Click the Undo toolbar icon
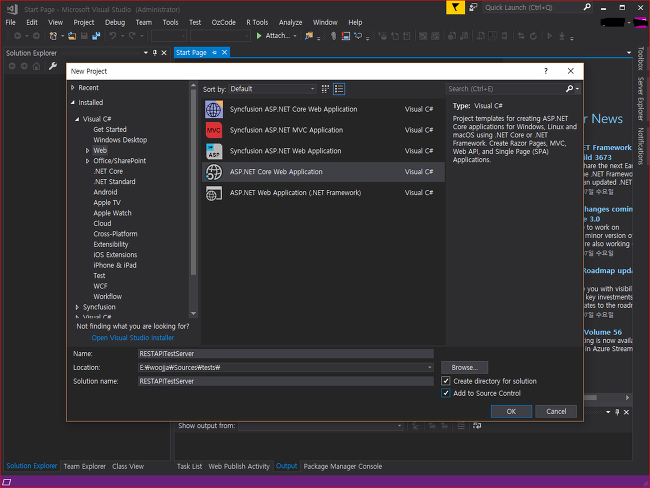Image resolution: width=650 pixels, height=488 pixels. click(x=112, y=36)
